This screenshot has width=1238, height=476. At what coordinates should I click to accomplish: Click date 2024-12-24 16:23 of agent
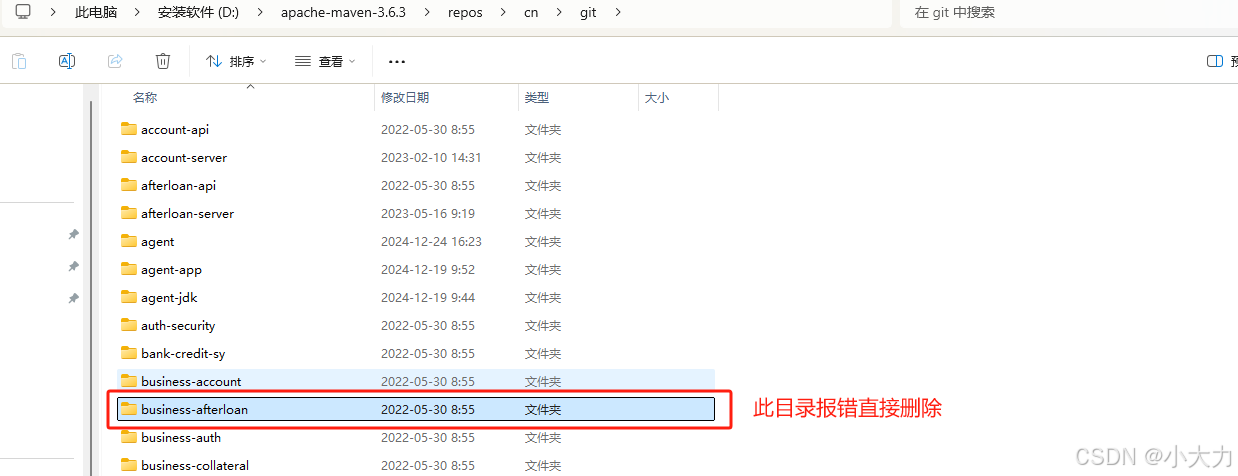(431, 242)
